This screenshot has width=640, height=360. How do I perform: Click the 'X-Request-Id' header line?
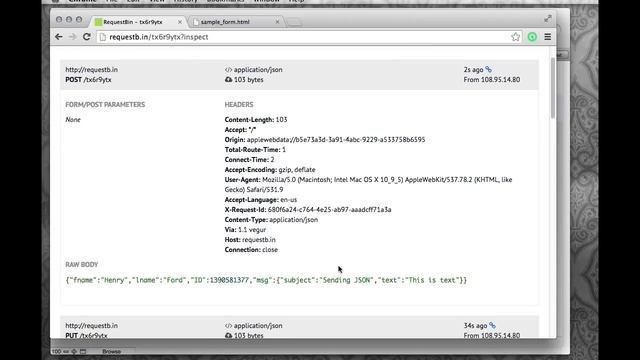308,209
